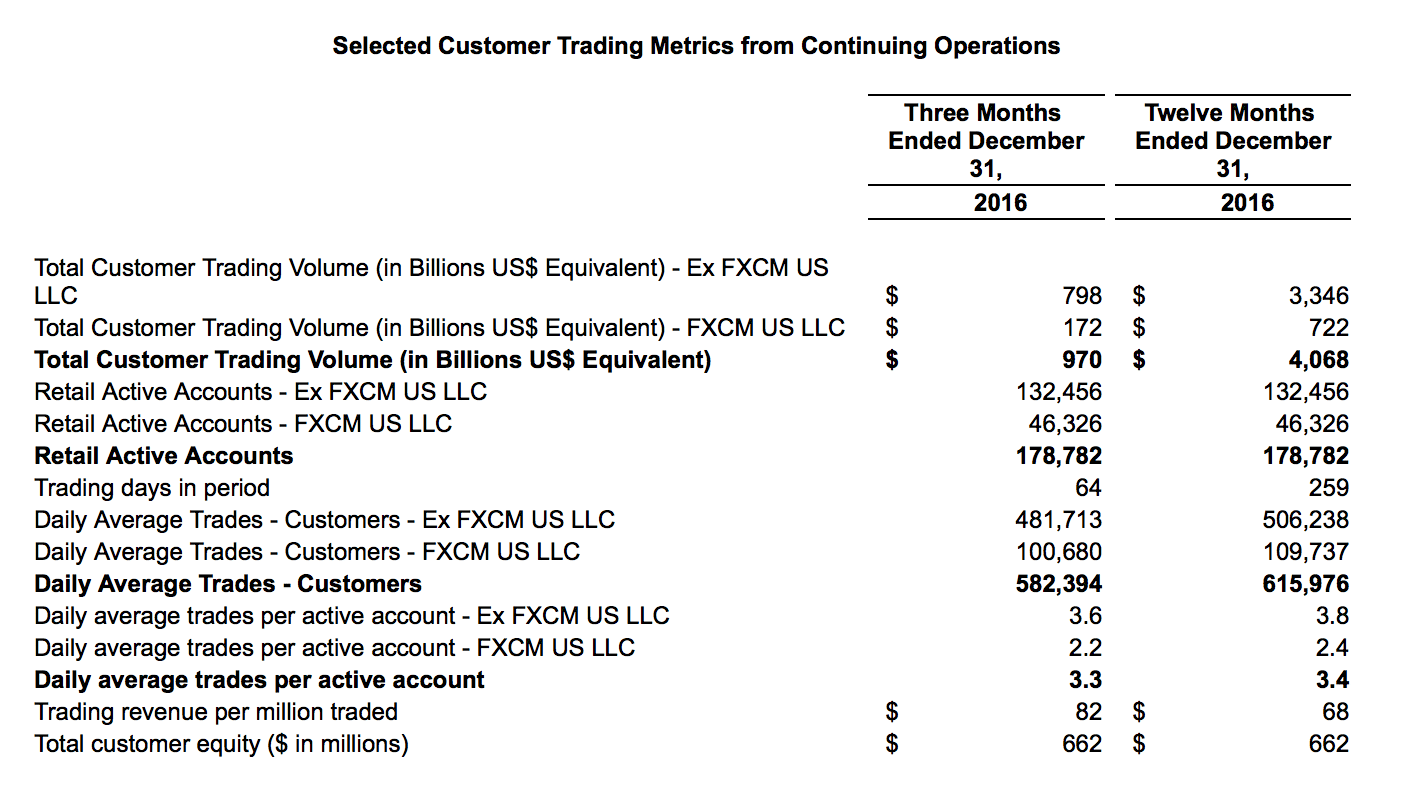Click the 481,713 daily average trades value
The width and height of the screenshot is (1416, 788).
point(1059,520)
